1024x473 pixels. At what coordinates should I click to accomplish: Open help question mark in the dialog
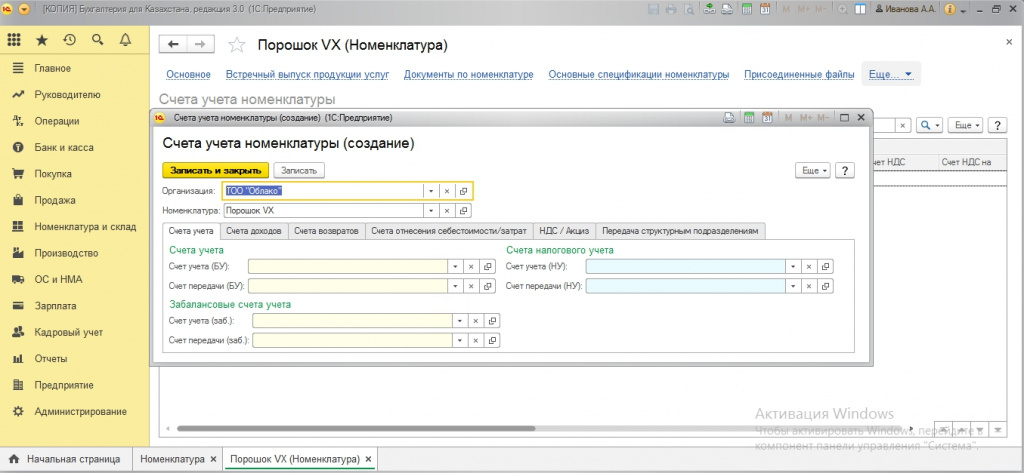coord(845,170)
